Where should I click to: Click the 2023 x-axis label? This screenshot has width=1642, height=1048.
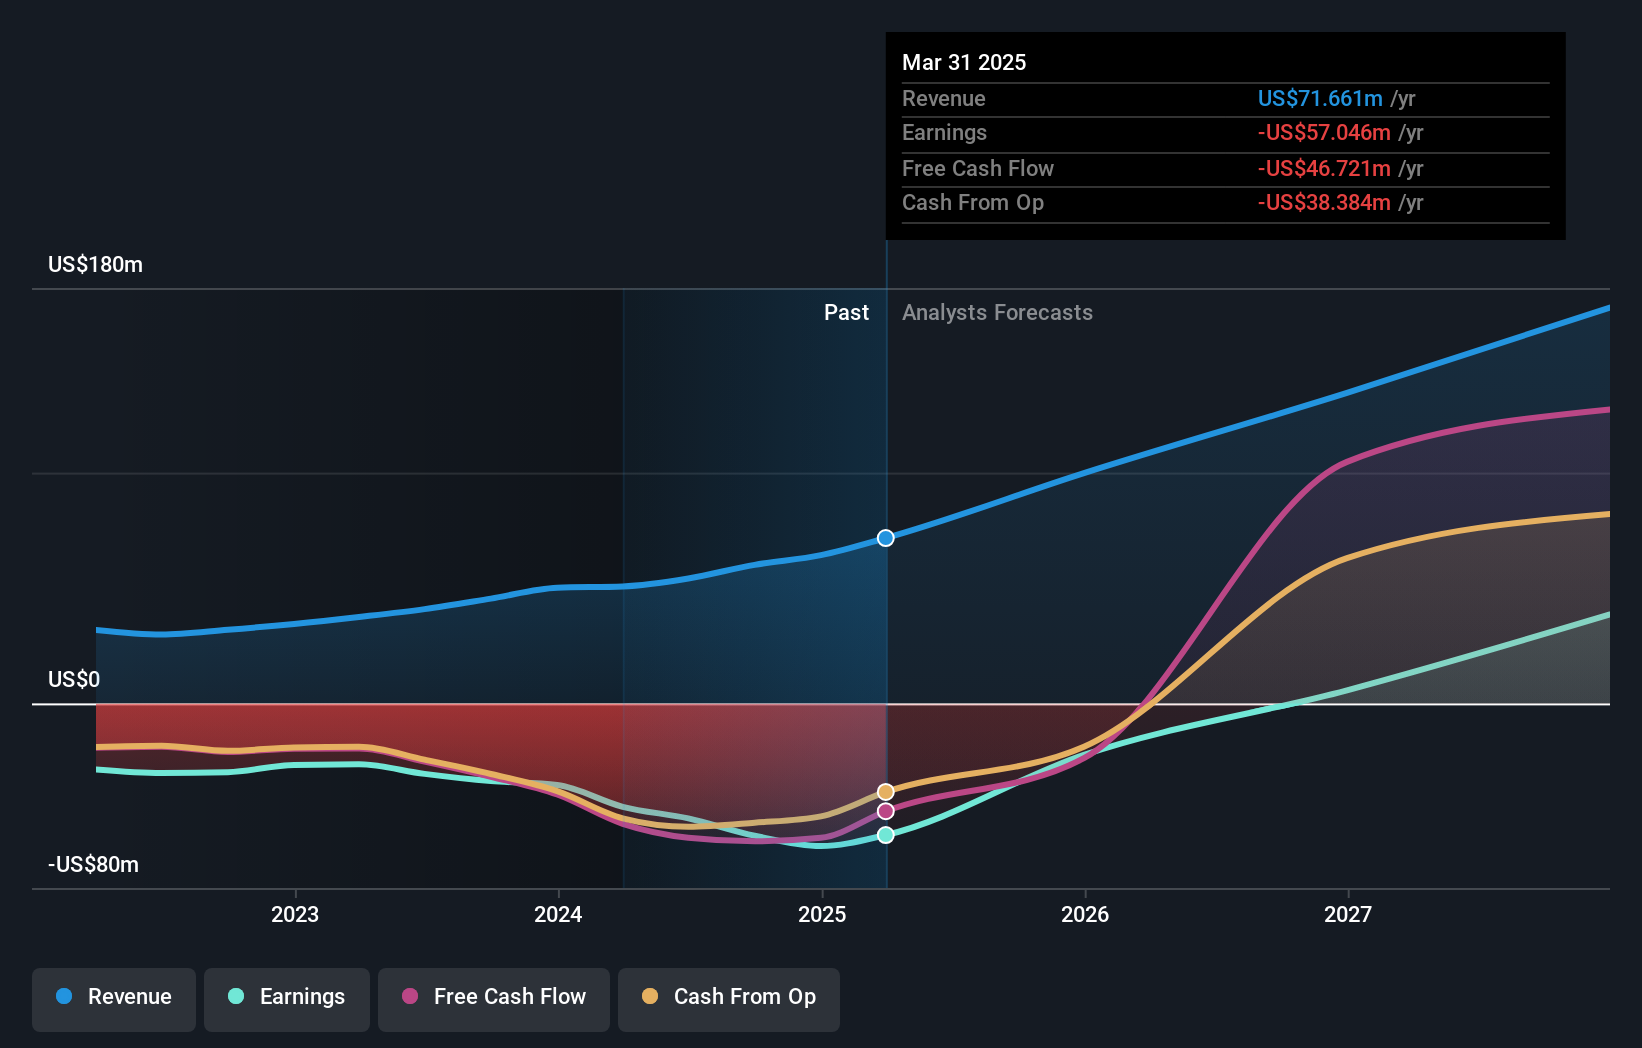295,914
